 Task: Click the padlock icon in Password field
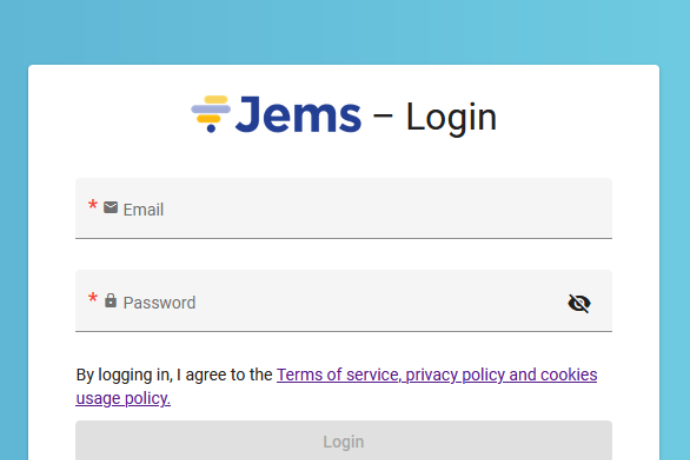[x=111, y=301]
